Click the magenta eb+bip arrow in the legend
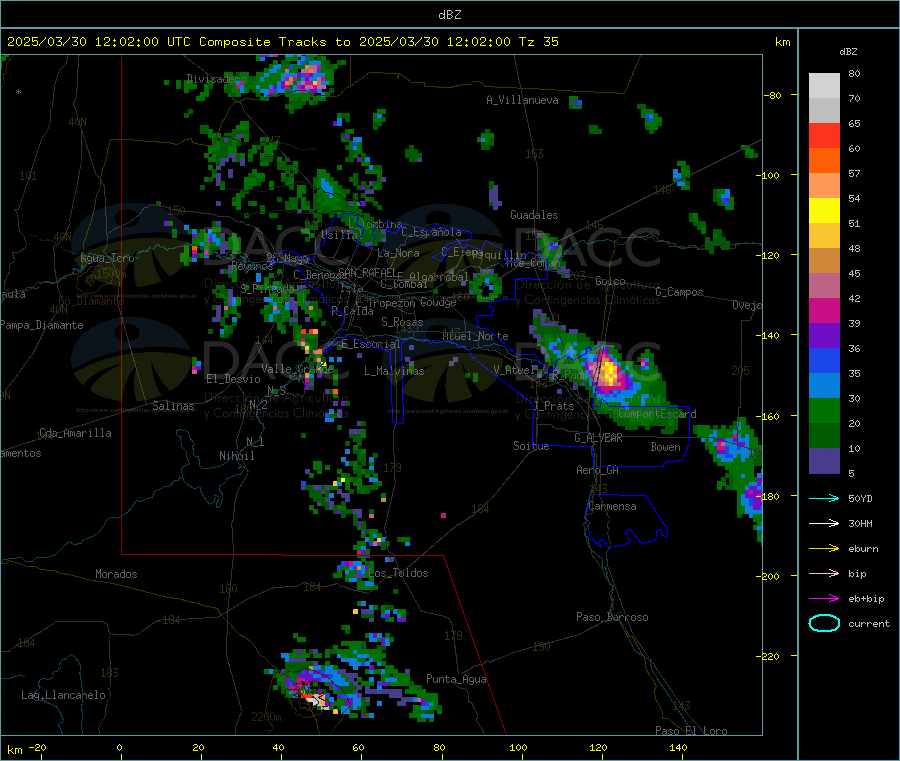Viewport: 900px width, 761px height. [824, 599]
